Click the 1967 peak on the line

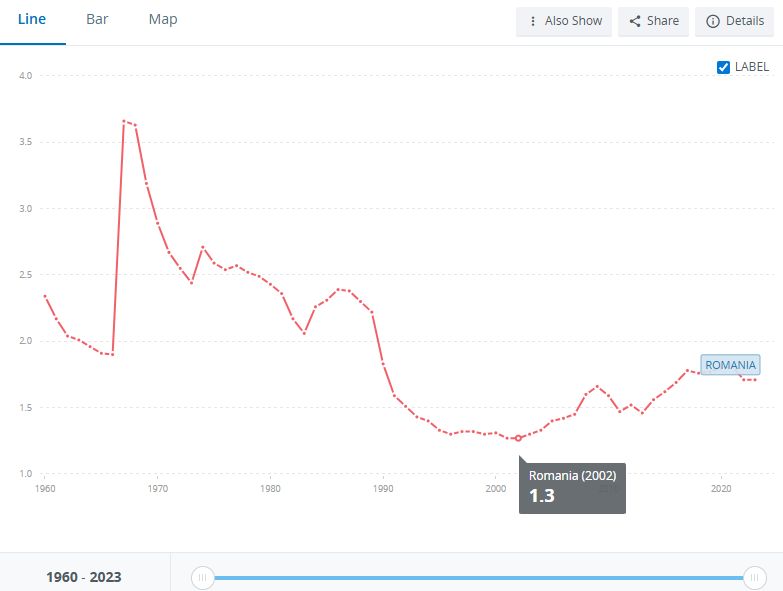(124, 121)
